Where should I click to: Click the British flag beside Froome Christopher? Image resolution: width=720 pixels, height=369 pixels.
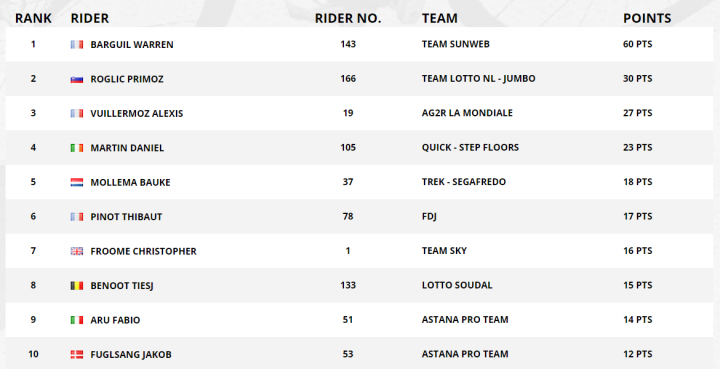[77, 251]
